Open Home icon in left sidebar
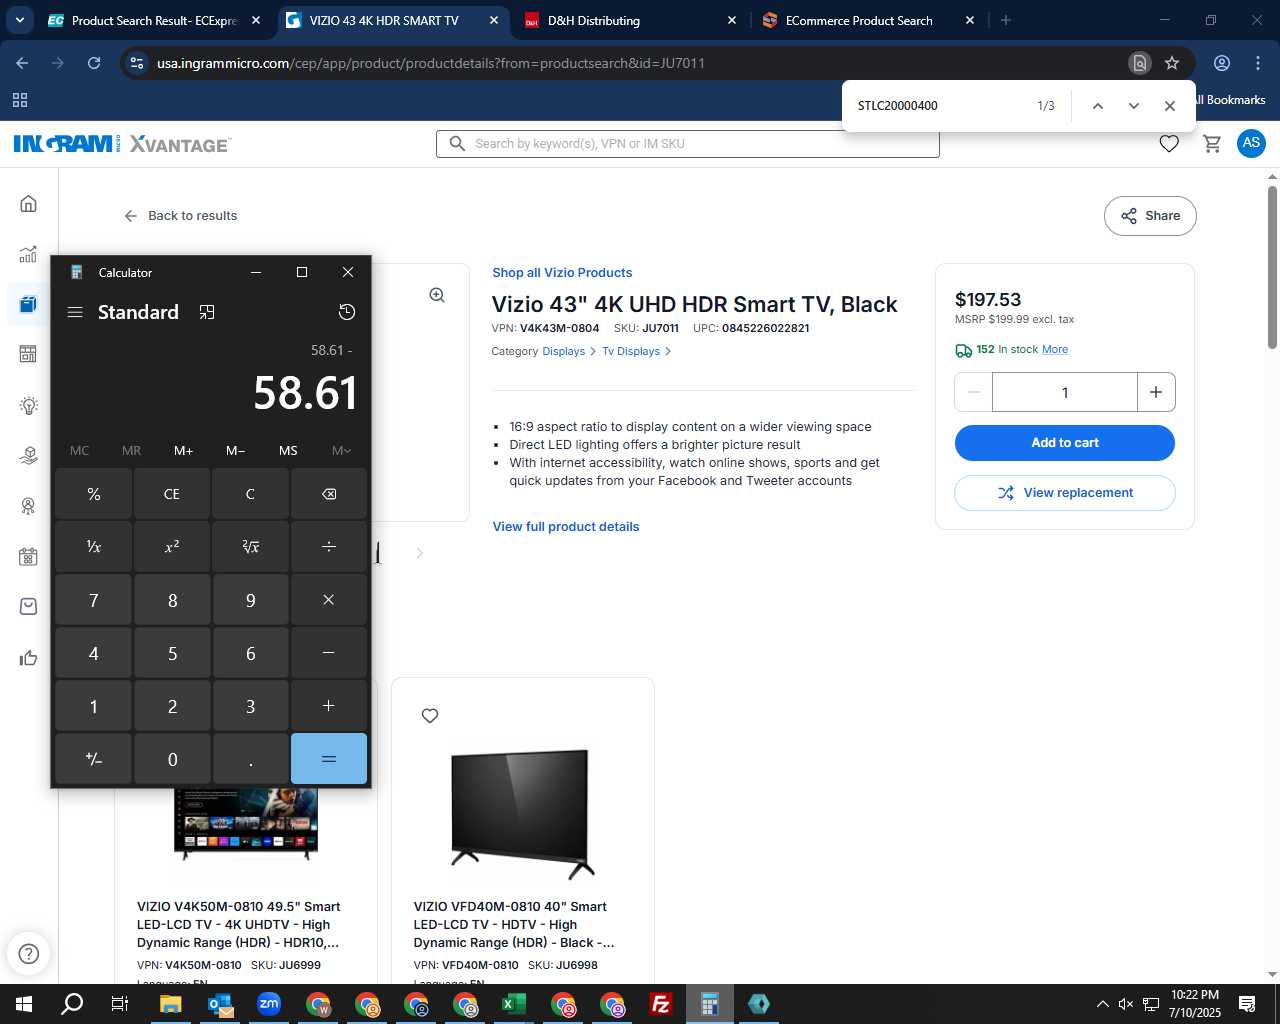Image resolution: width=1280 pixels, height=1024 pixels. click(28, 204)
